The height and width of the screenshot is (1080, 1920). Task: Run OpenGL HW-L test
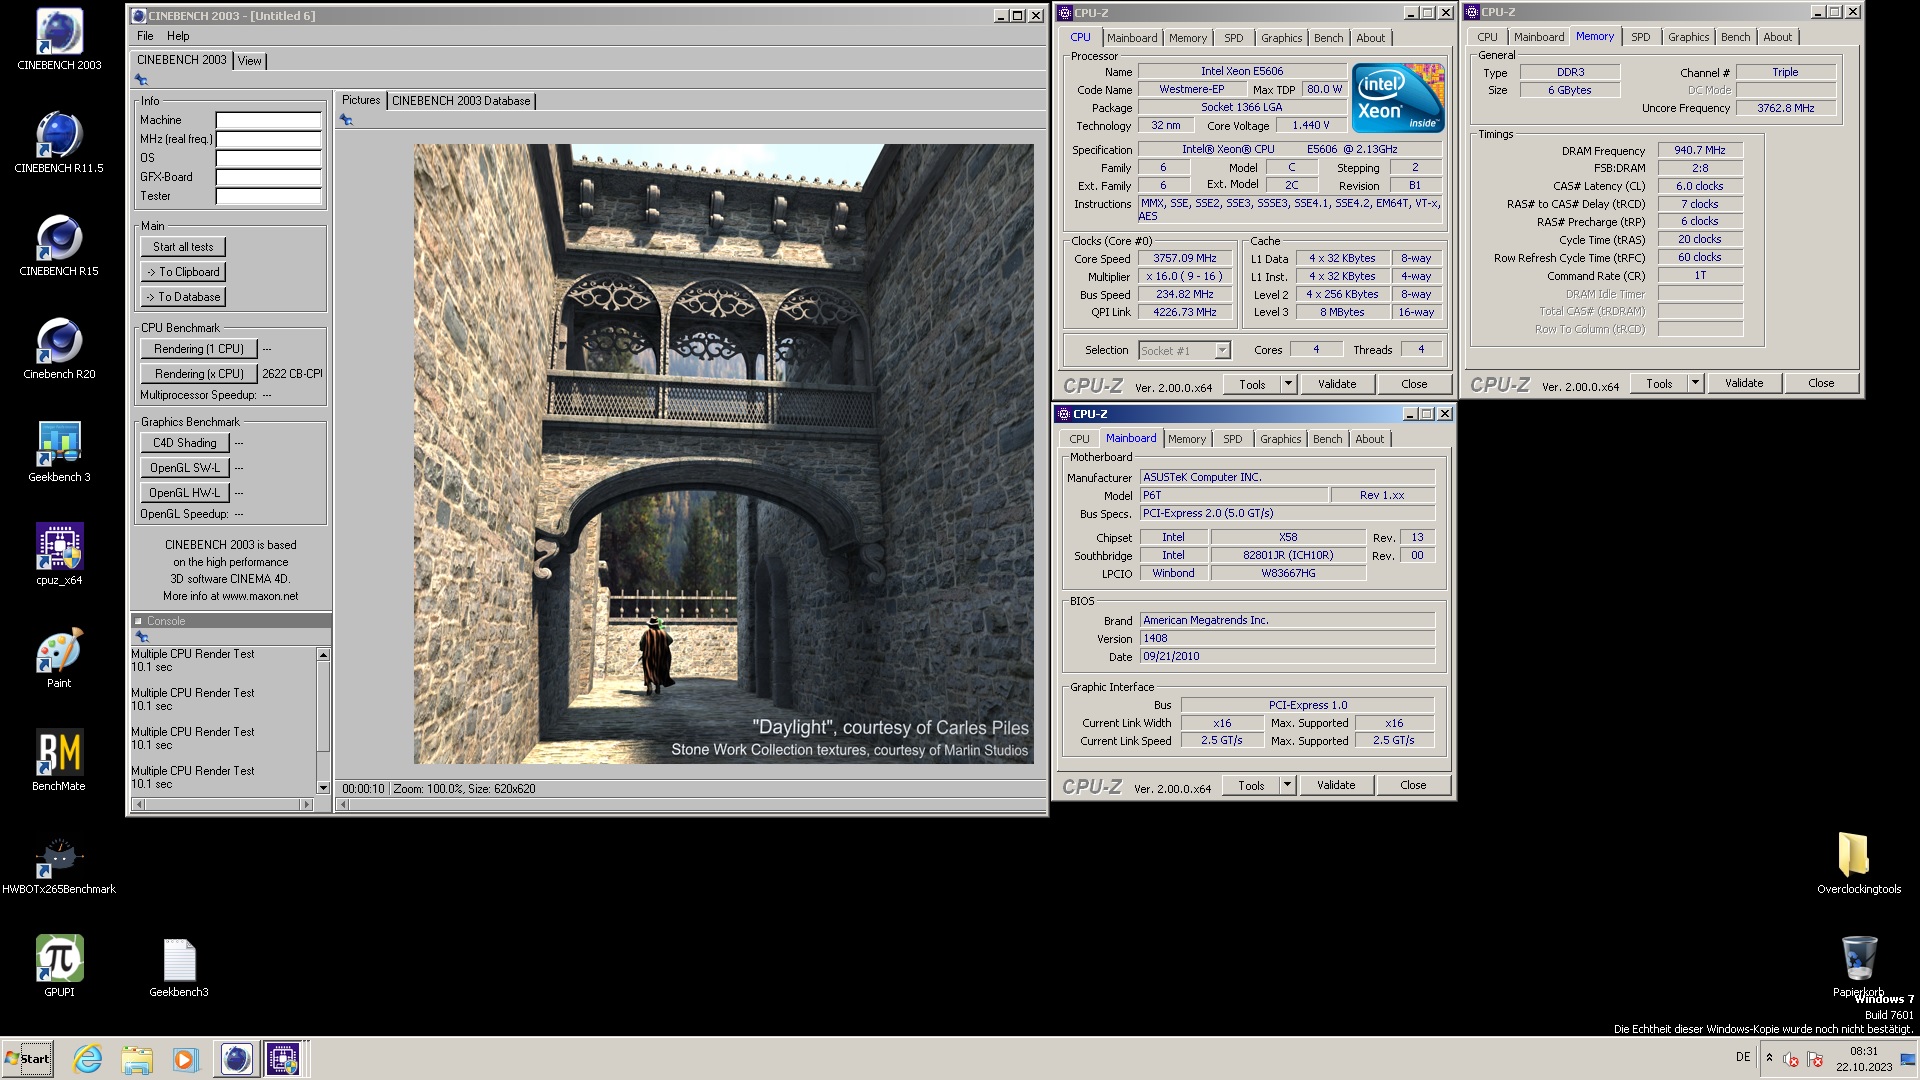[x=185, y=493]
